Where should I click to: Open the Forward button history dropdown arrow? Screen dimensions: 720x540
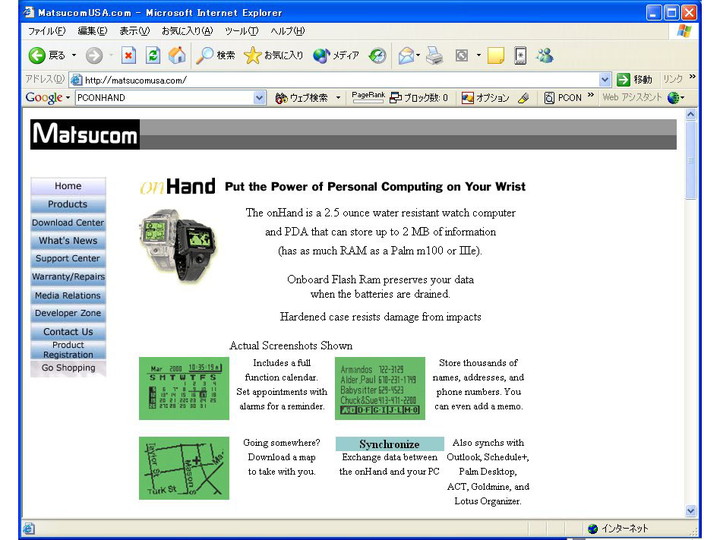111,56
